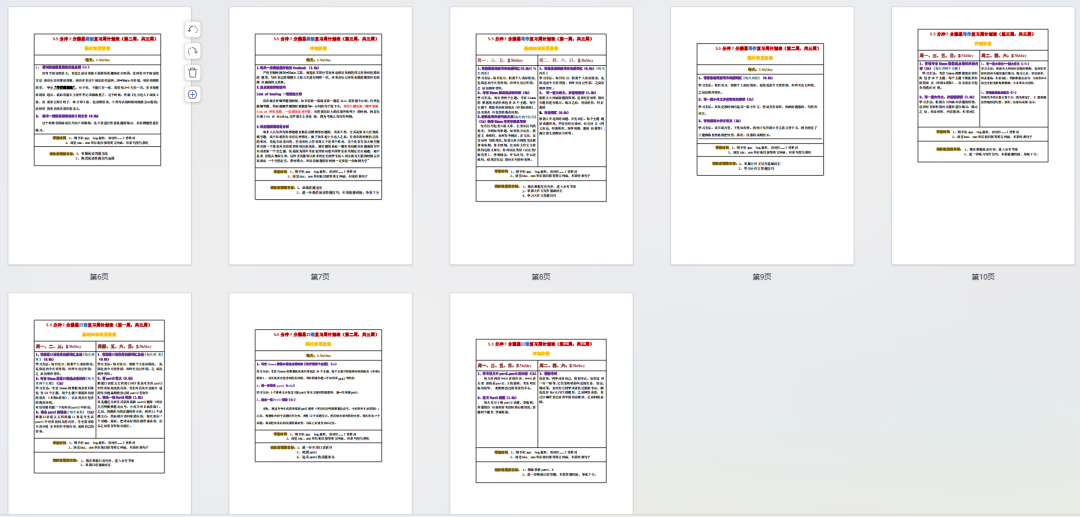Click the 第9页 page label
The width and height of the screenshot is (1080, 517).
tap(762, 277)
